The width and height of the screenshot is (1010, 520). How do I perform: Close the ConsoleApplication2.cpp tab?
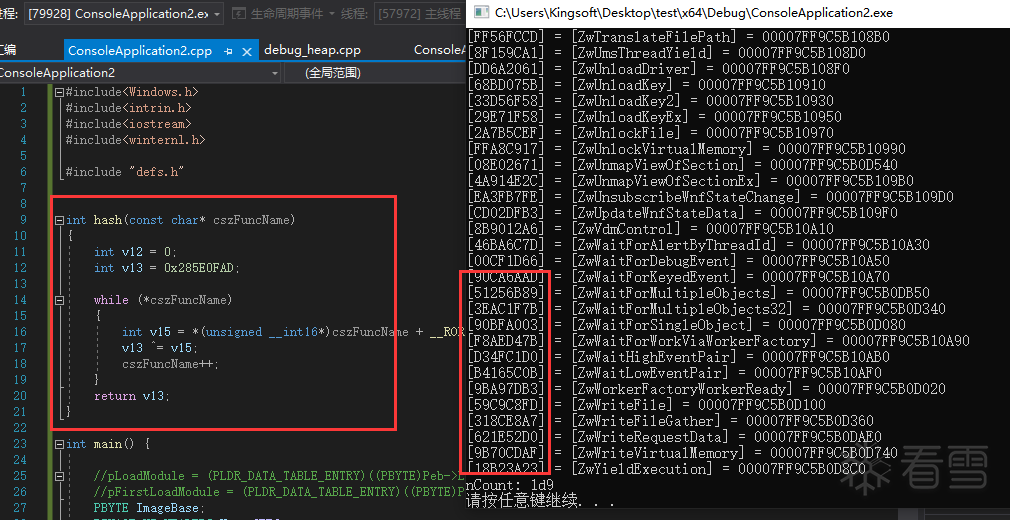point(247,51)
